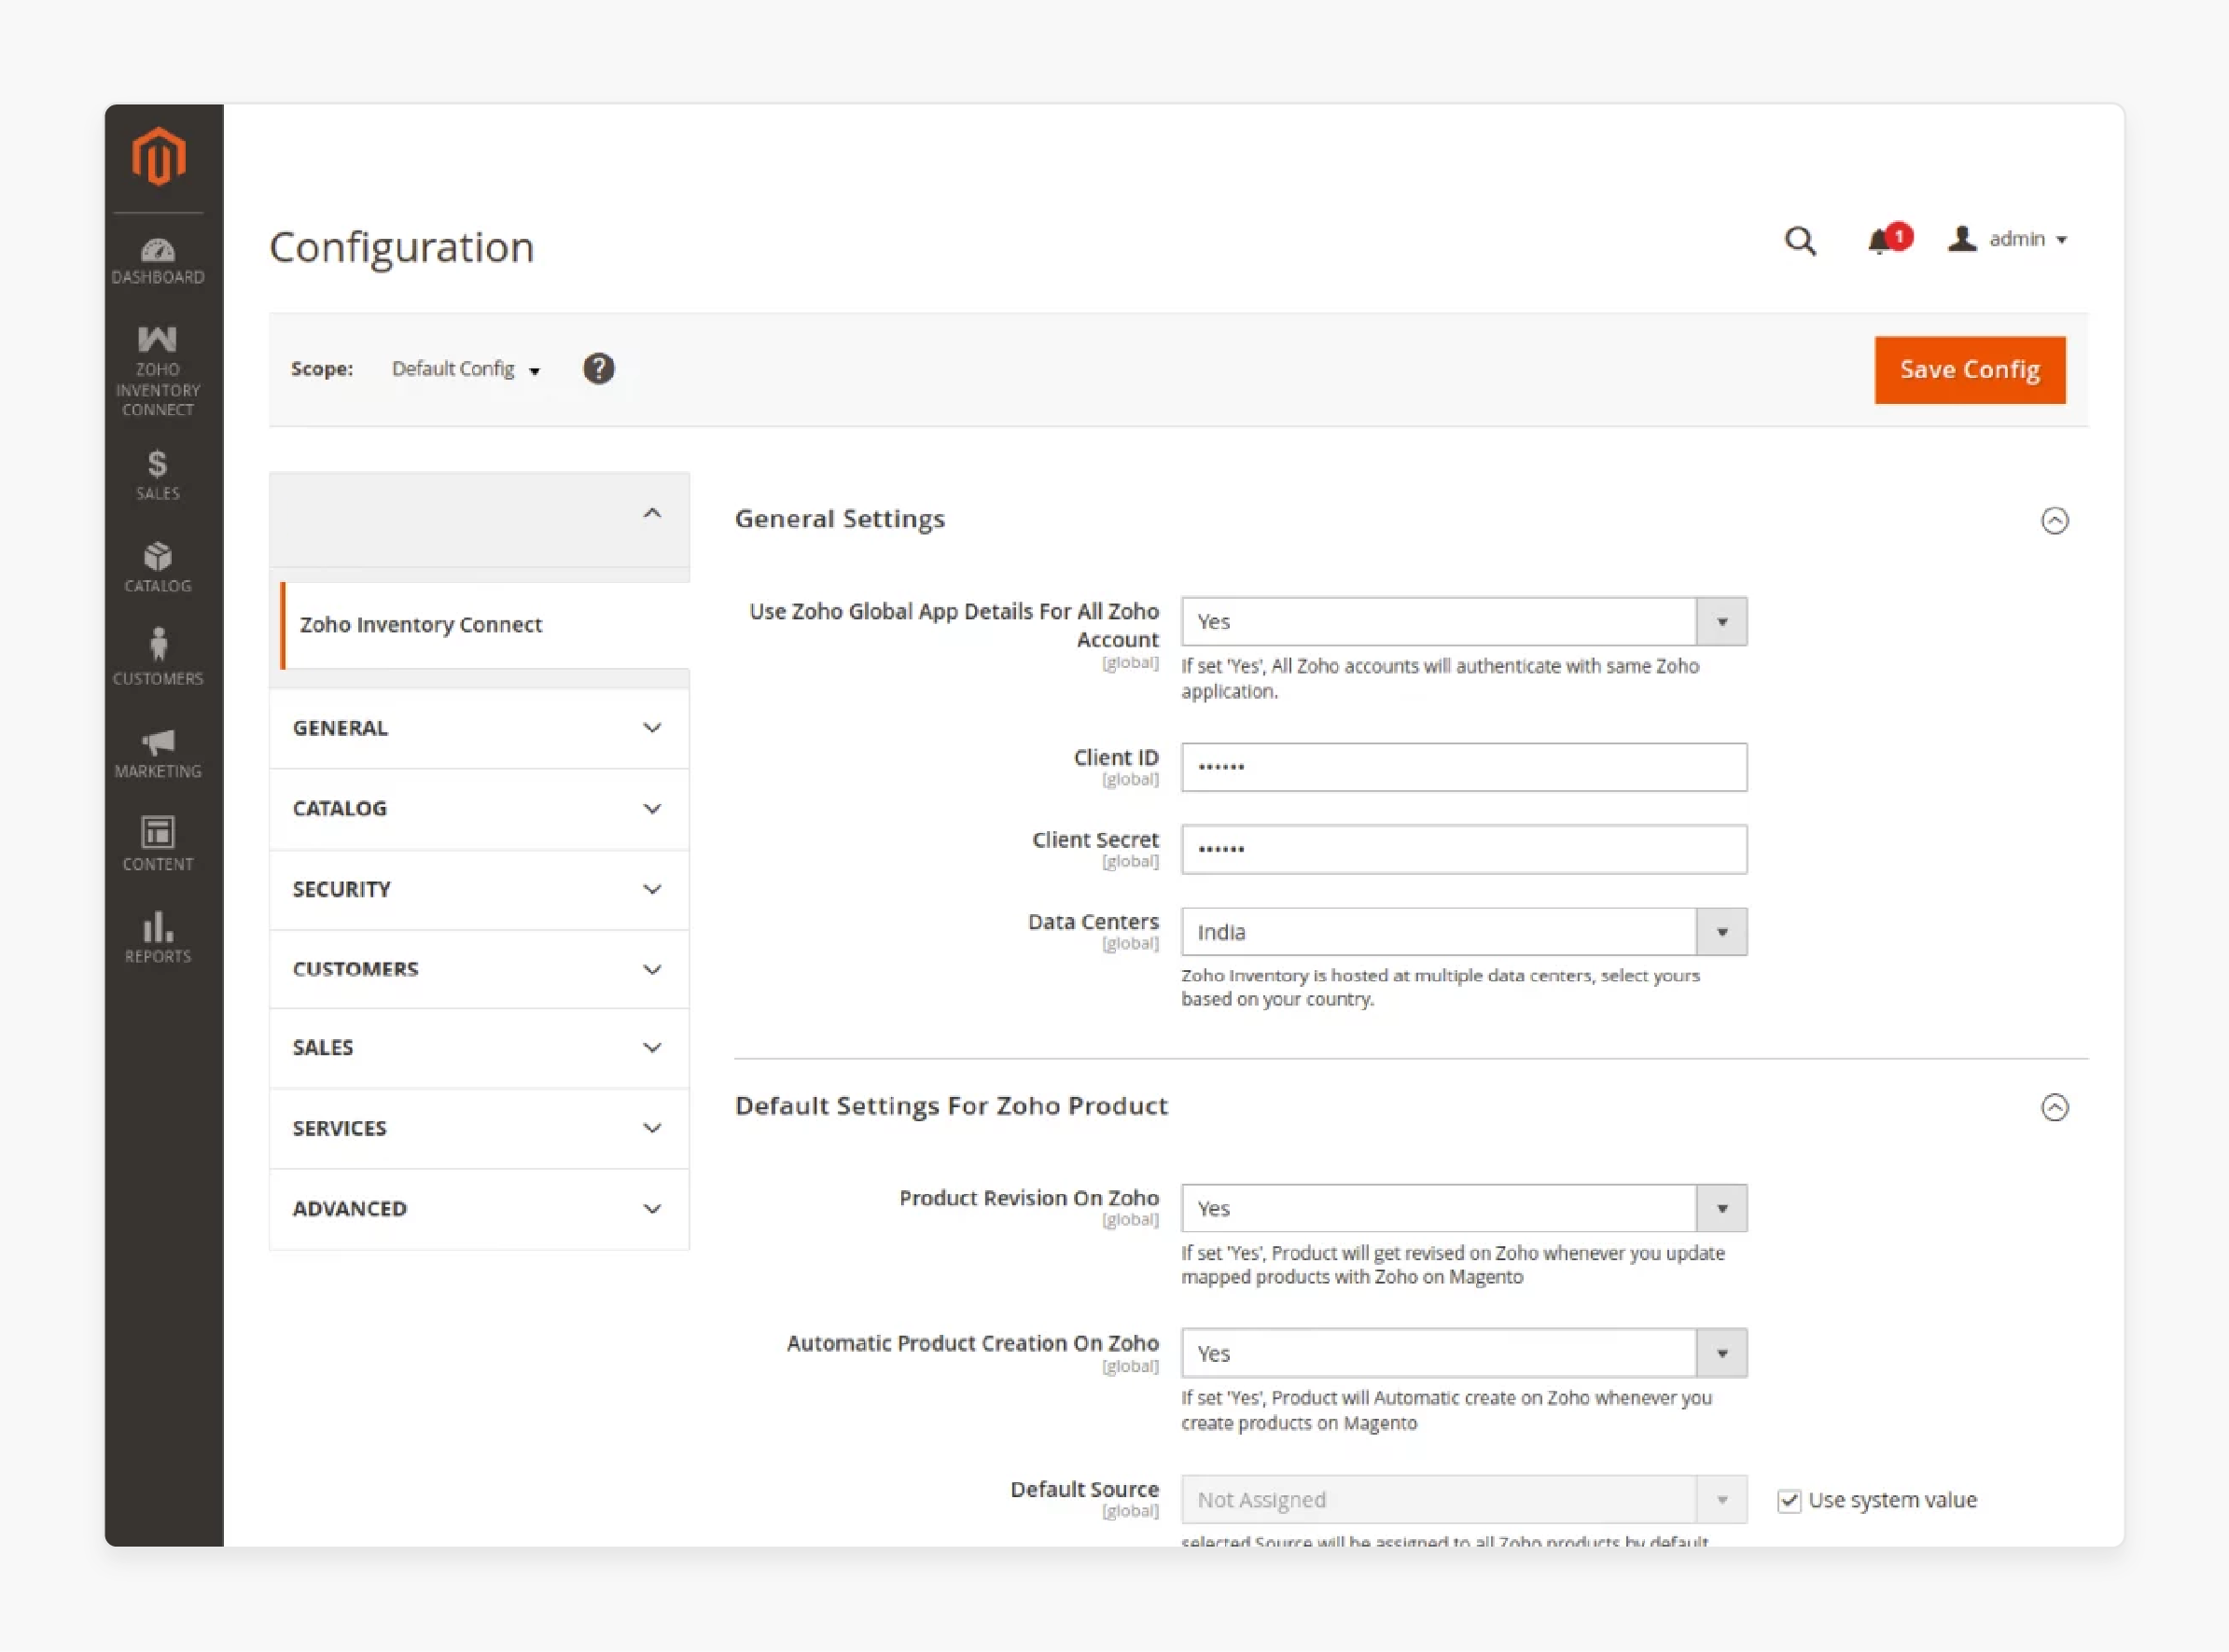The width and height of the screenshot is (2229, 1652).
Task: Expand the SERVICES configuration section
Action: point(479,1128)
